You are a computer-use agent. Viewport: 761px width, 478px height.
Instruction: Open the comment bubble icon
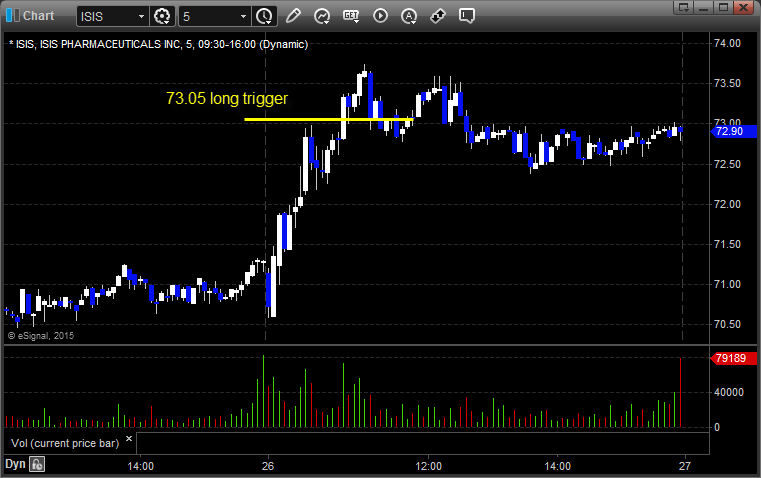tap(467, 16)
